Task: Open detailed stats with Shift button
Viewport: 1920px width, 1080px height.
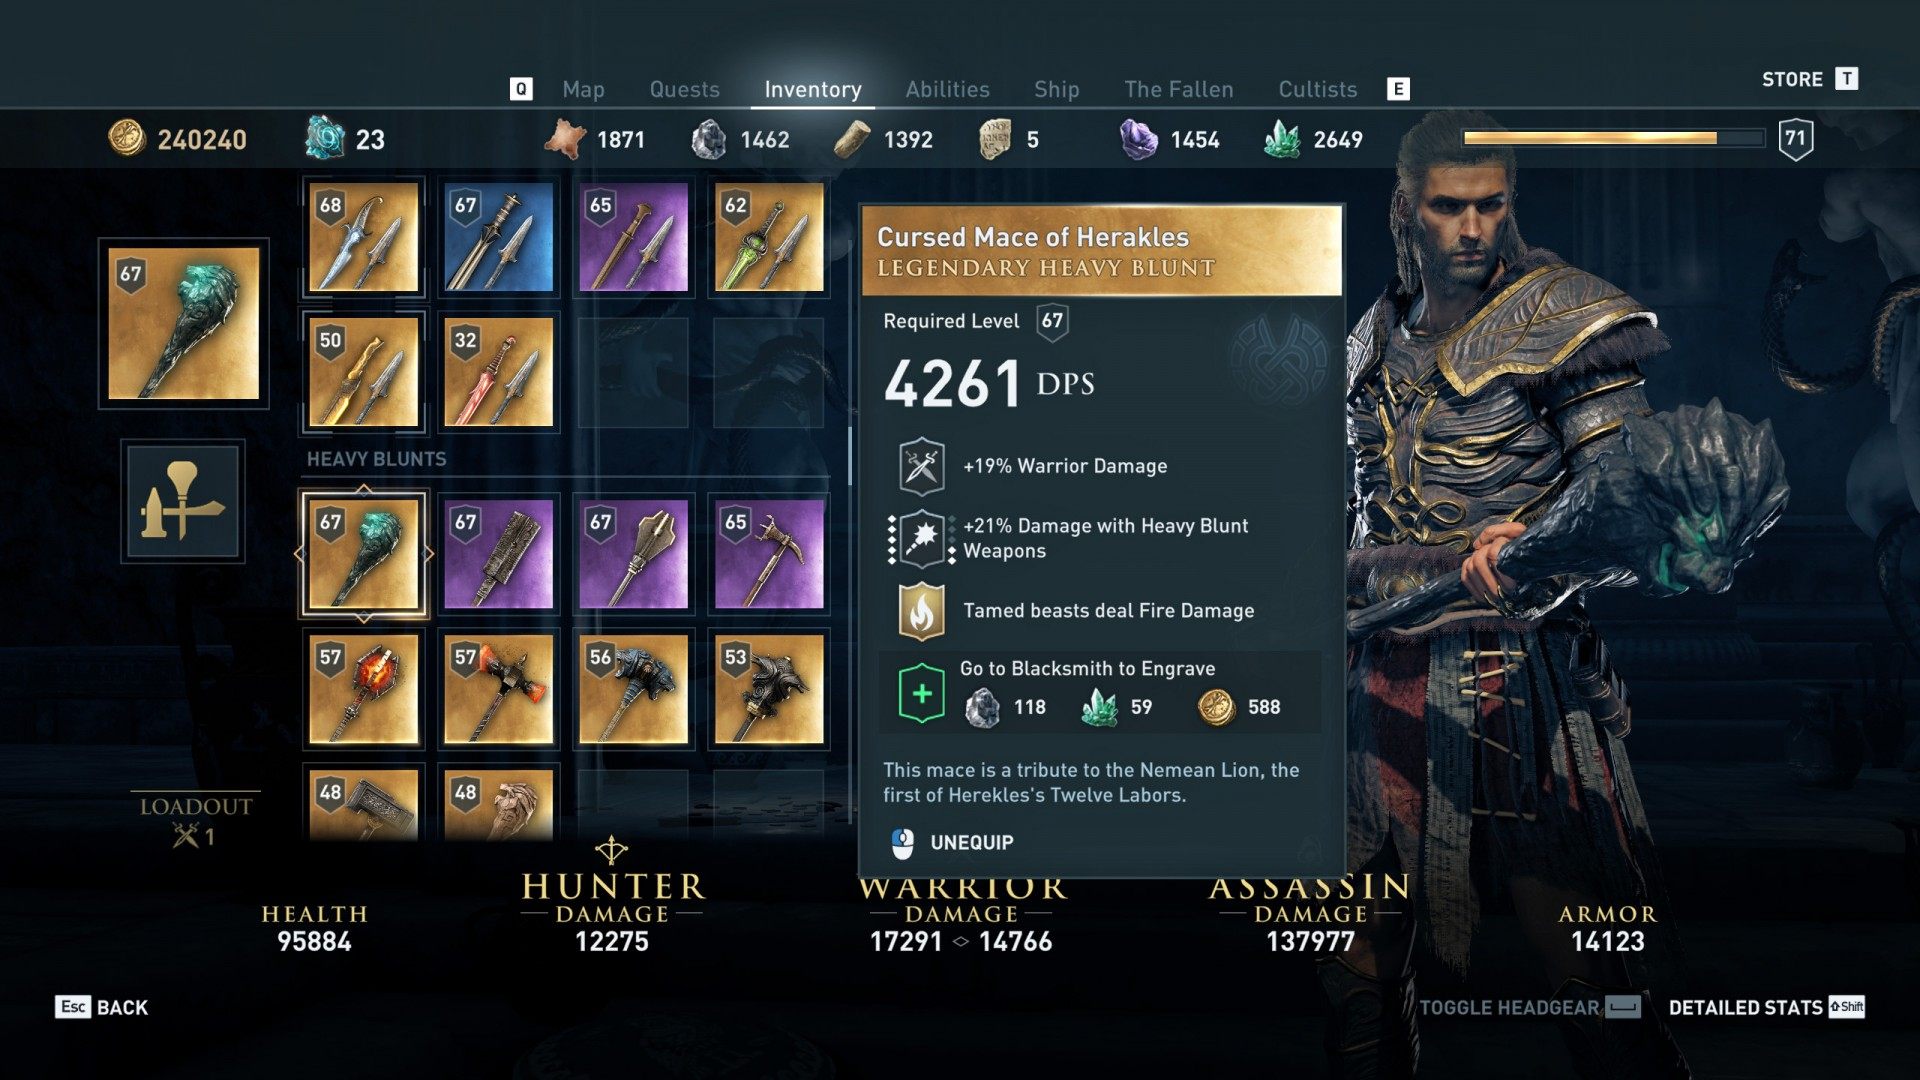Action: [1766, 1007]
